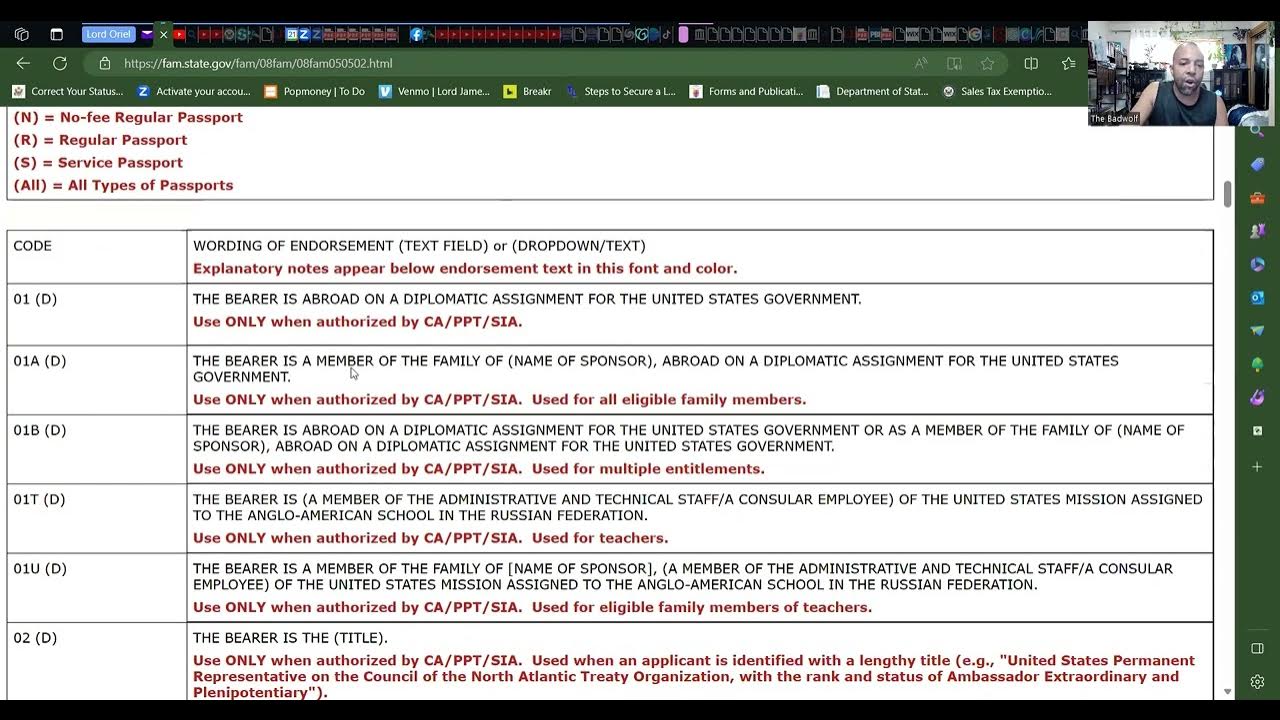Open the Designer icon in sidebar
Image resolution: width=1280 pixels, height=720 pixels.
coord(1257,398)
